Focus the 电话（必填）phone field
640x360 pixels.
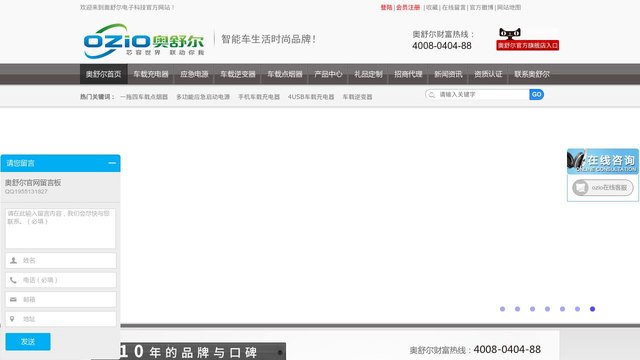tap(60, 280)
